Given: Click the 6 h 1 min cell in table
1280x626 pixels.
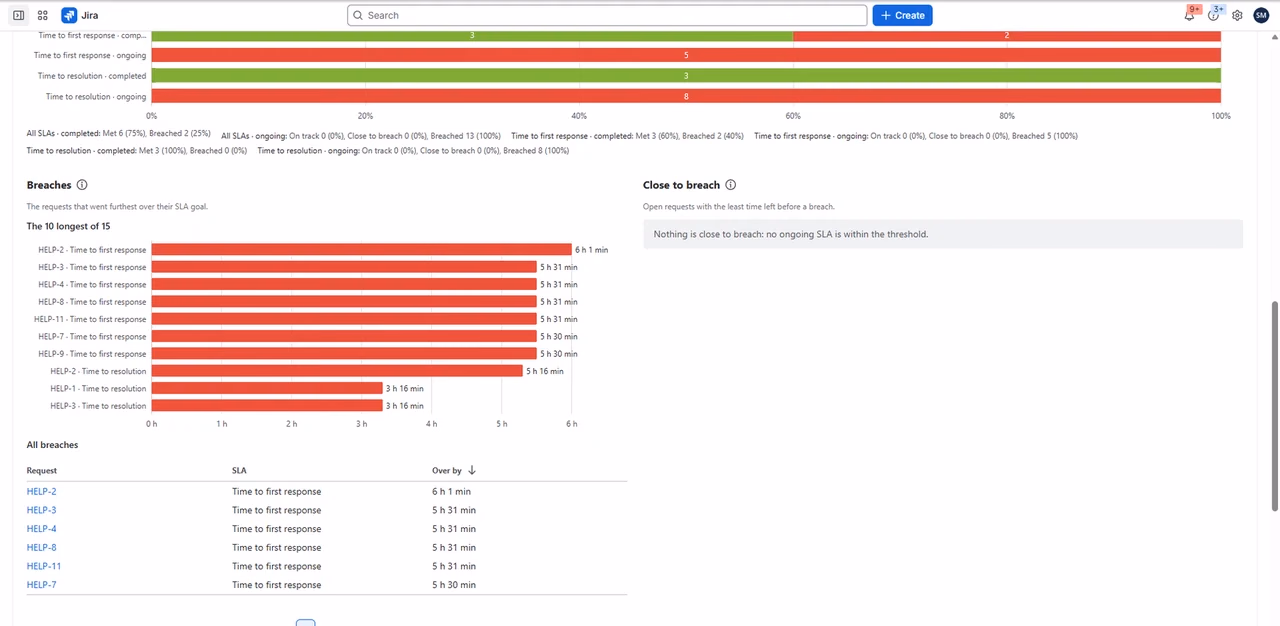Looking at the screenshot, I should pos(451,492).
